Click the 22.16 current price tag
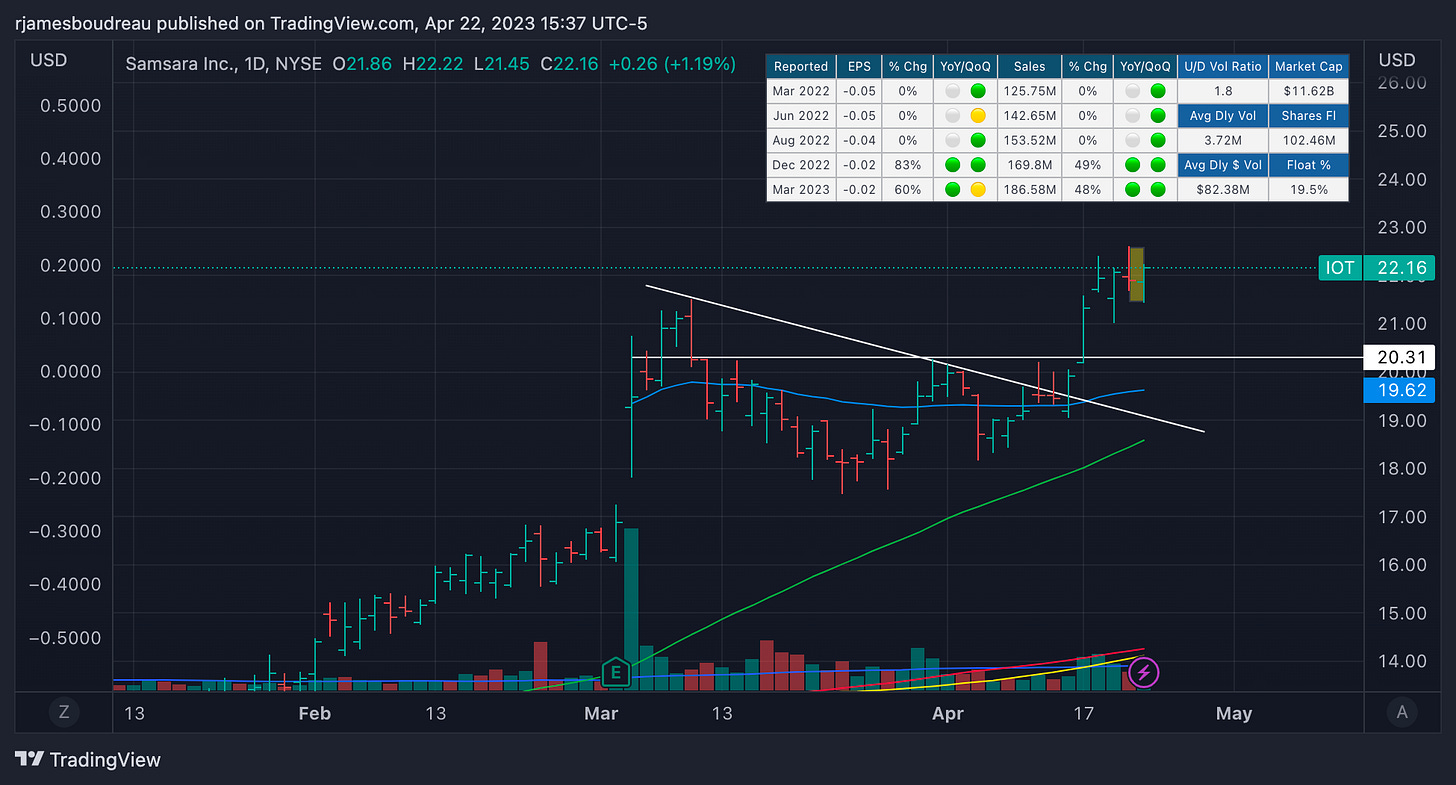1456x785 pixels. pos(1399,267)
